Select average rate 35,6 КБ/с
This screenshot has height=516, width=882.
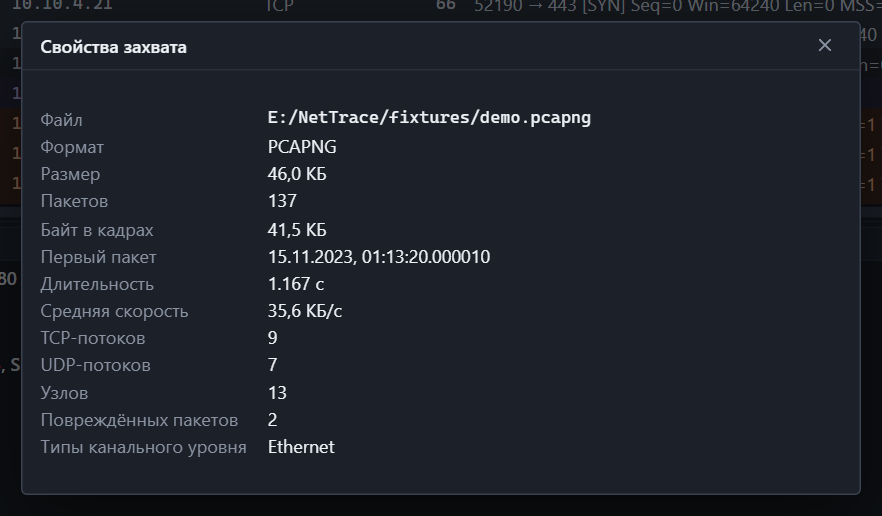pos(305,311)
